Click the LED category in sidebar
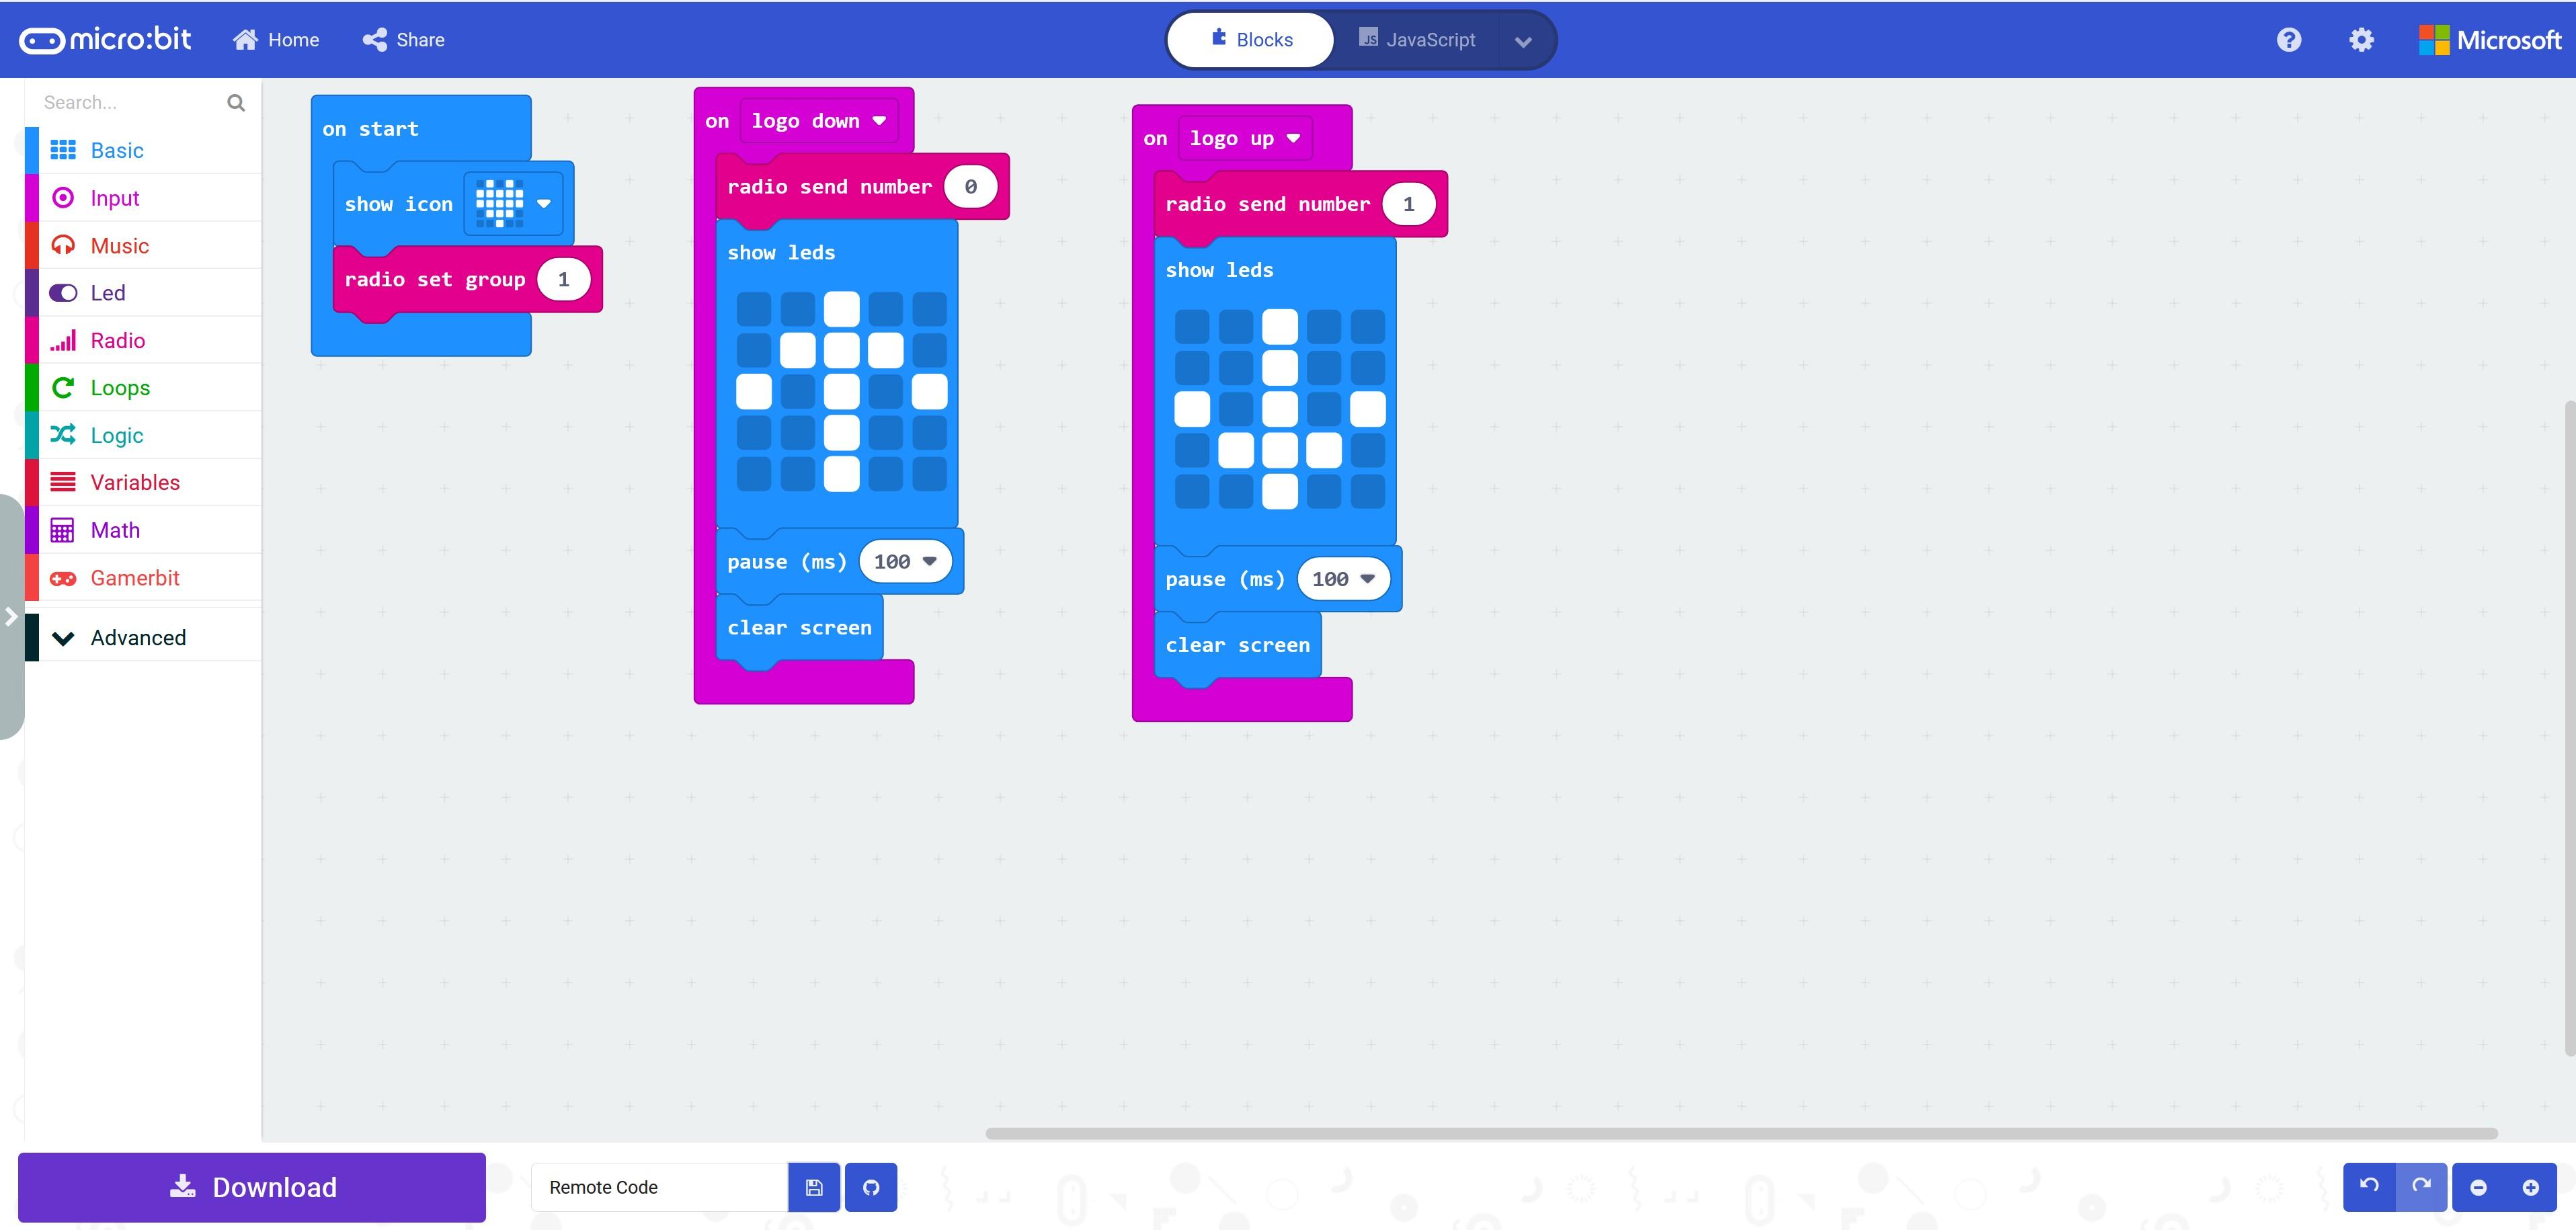Viewport: 2576px width, 1230px height. click(108, 292)
